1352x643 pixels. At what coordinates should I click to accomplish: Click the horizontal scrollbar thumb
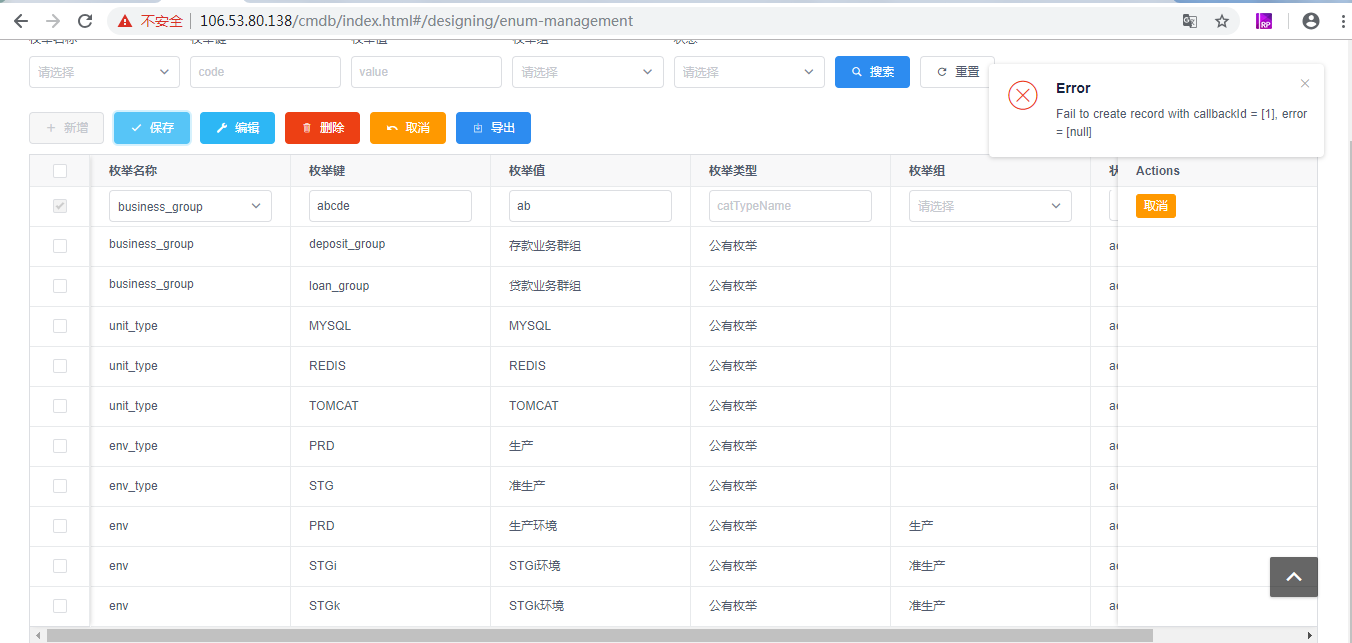click(x=600, y=635)
